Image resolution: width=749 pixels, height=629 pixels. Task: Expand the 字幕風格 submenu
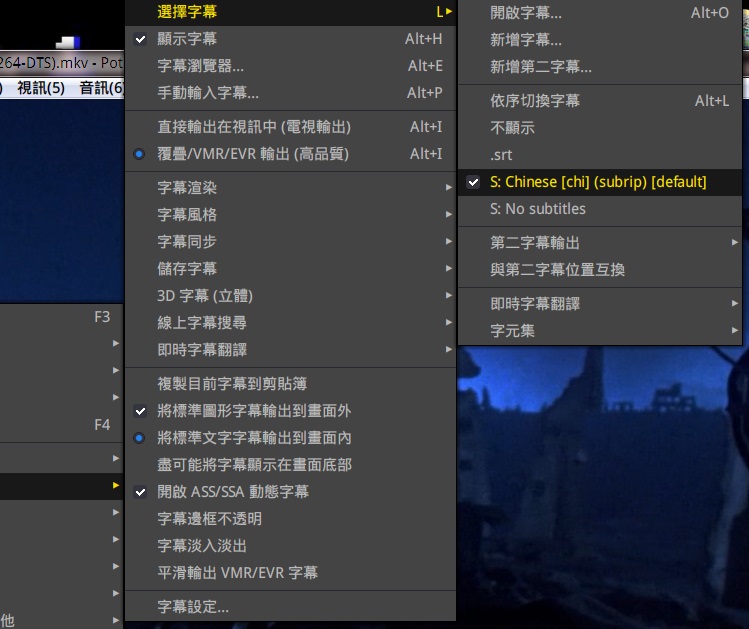pos(290,214)
